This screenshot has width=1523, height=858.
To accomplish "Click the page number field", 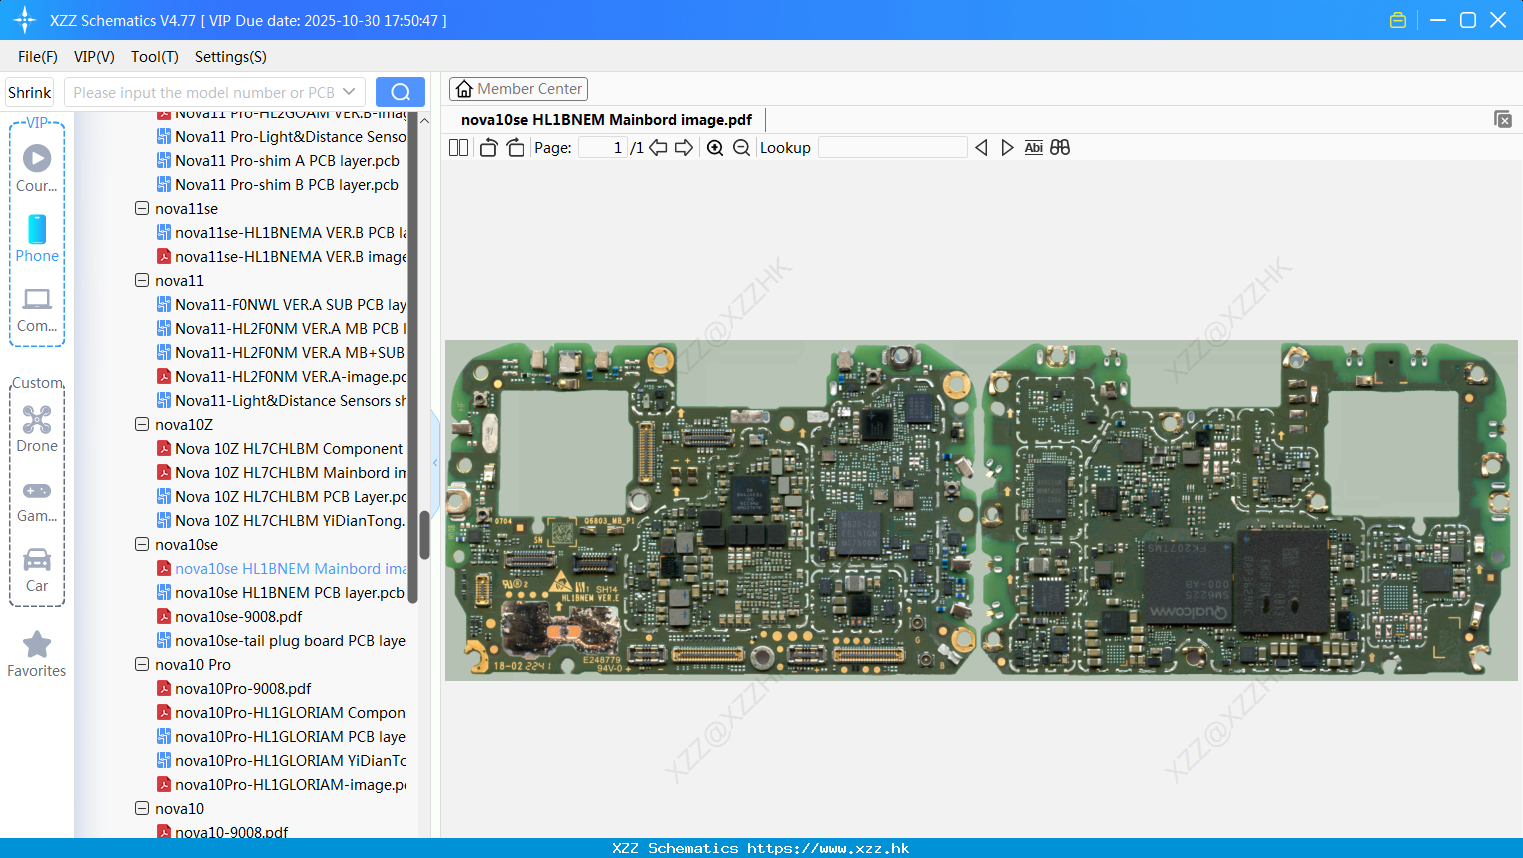I will point(603,147).
